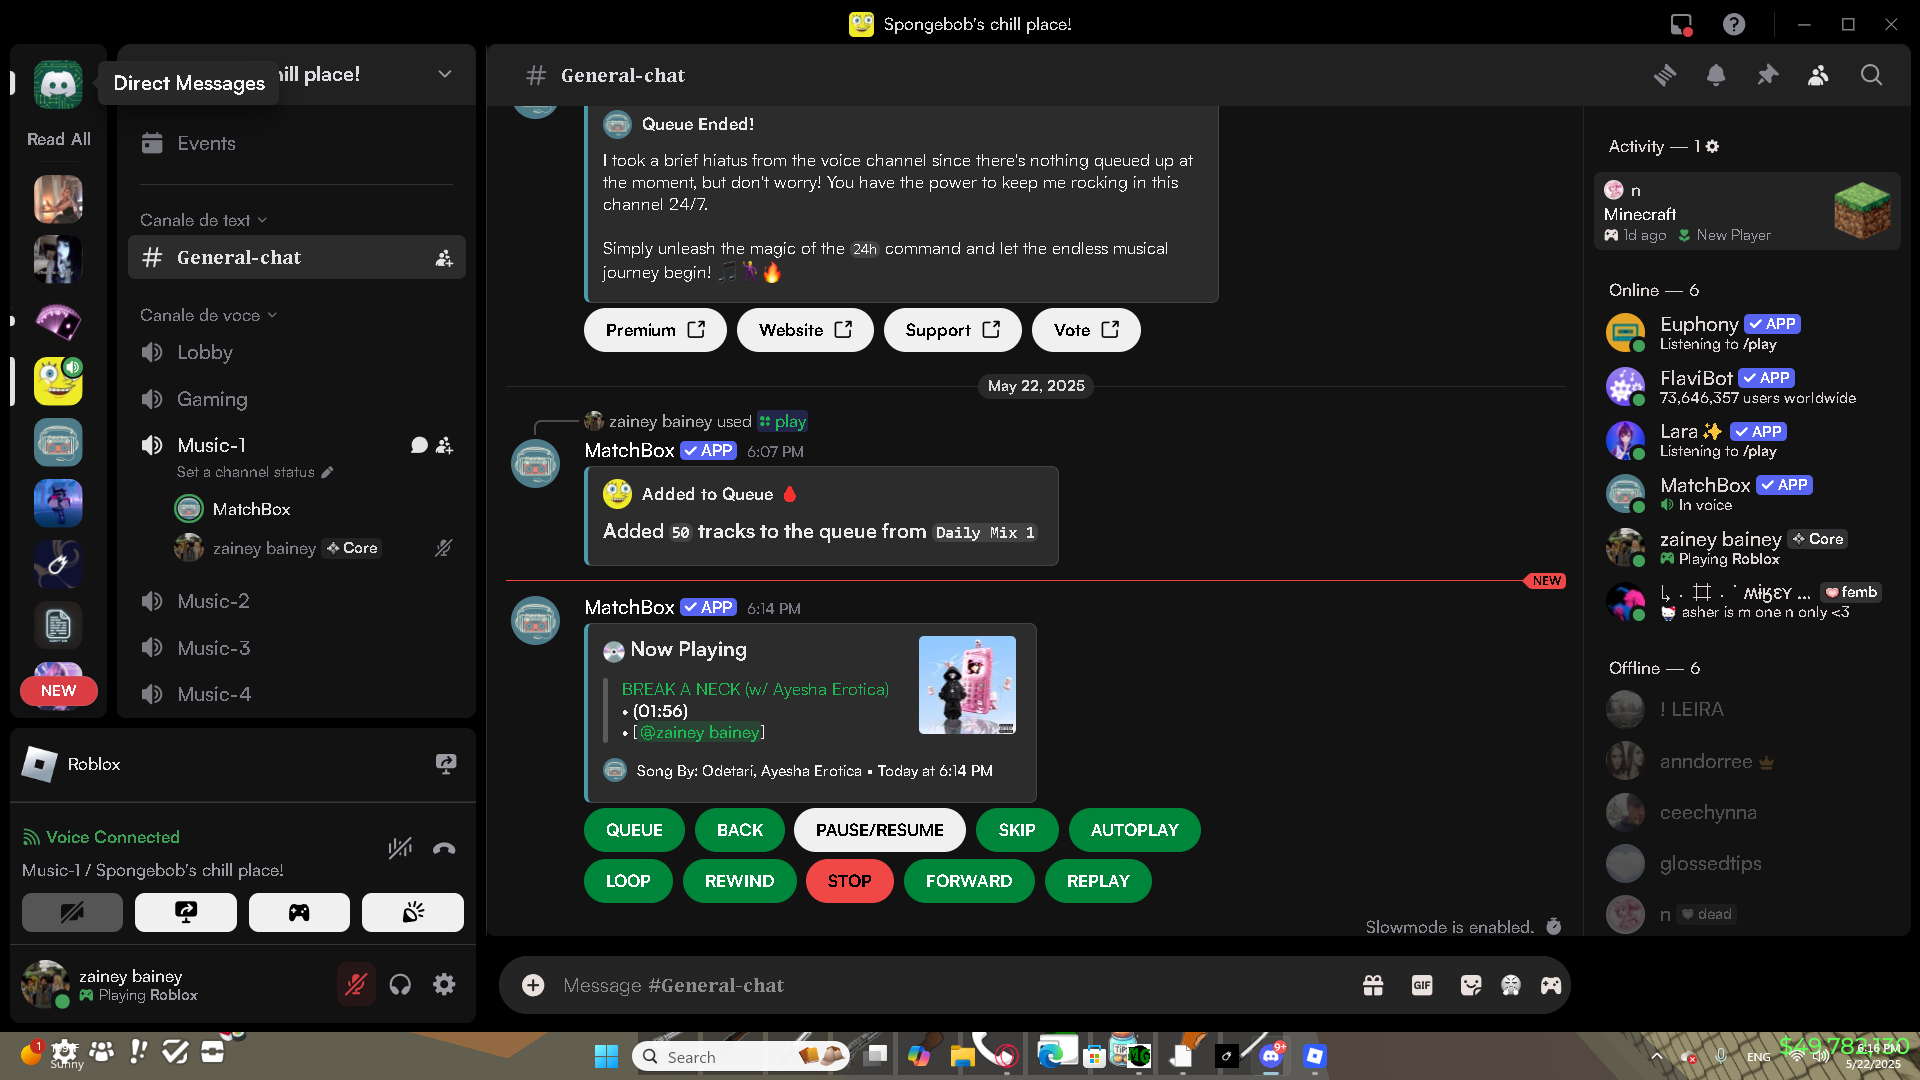Click the stream Roblox screen icon
1920x1080 pixels.
click(446, 764)
